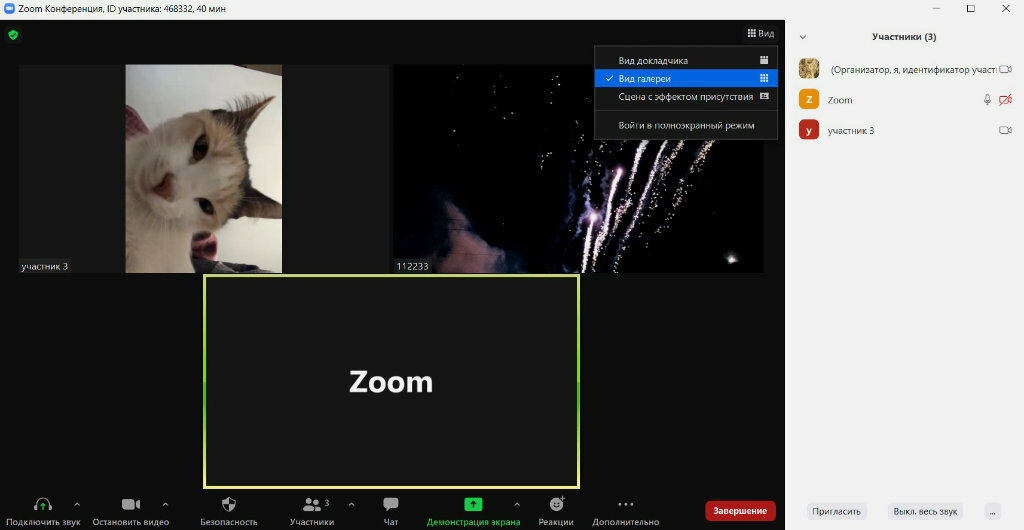1024x530 pixels.
Task: Open the More (Дополнительно) three-dots icon
Action: pos(626,504)
